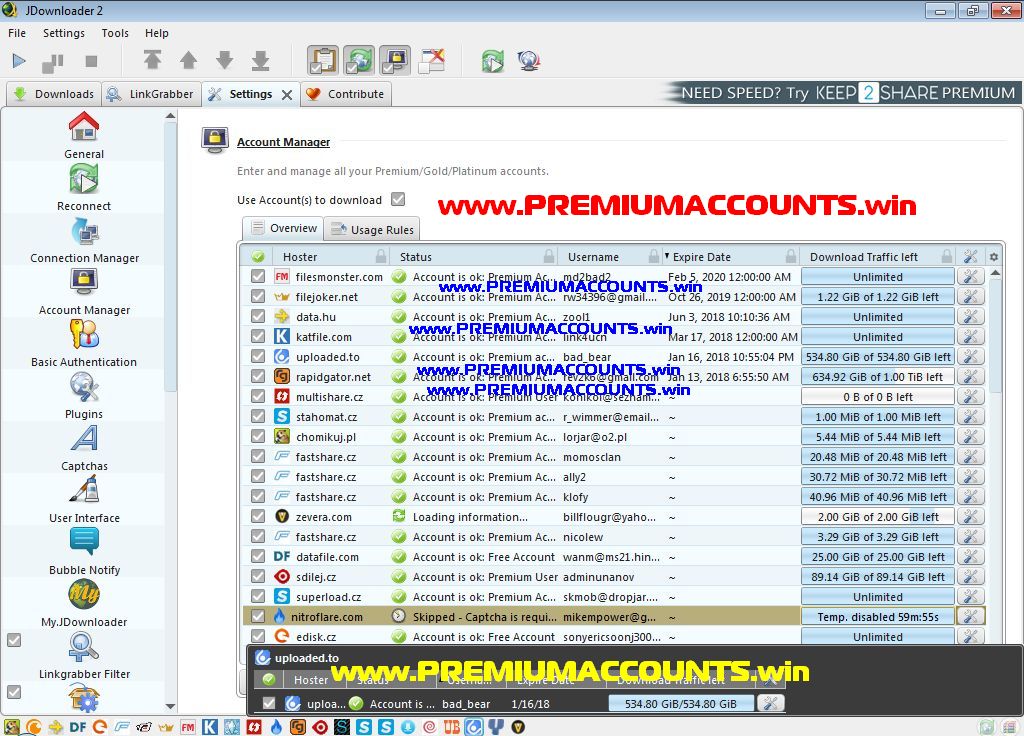Toggle nitroflare.com account checkbox
1024x736 pixels.
258,616
